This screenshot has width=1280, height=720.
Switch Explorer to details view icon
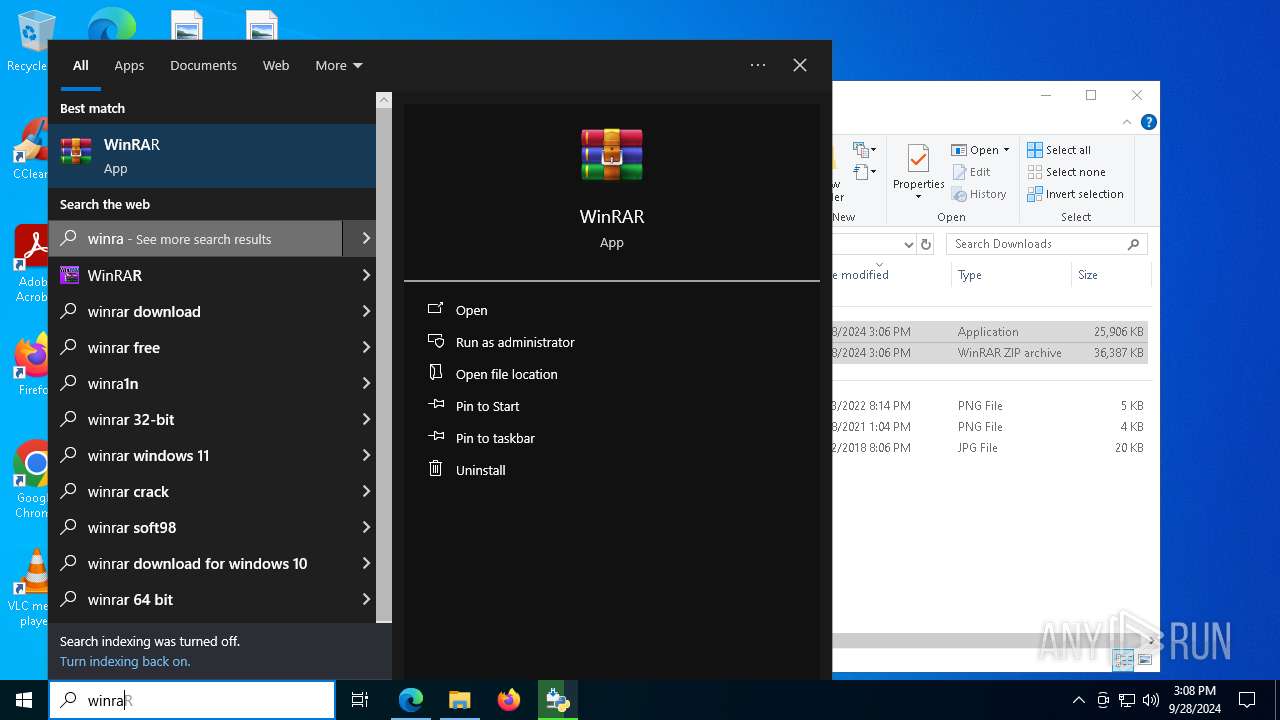click(1123, 660)
